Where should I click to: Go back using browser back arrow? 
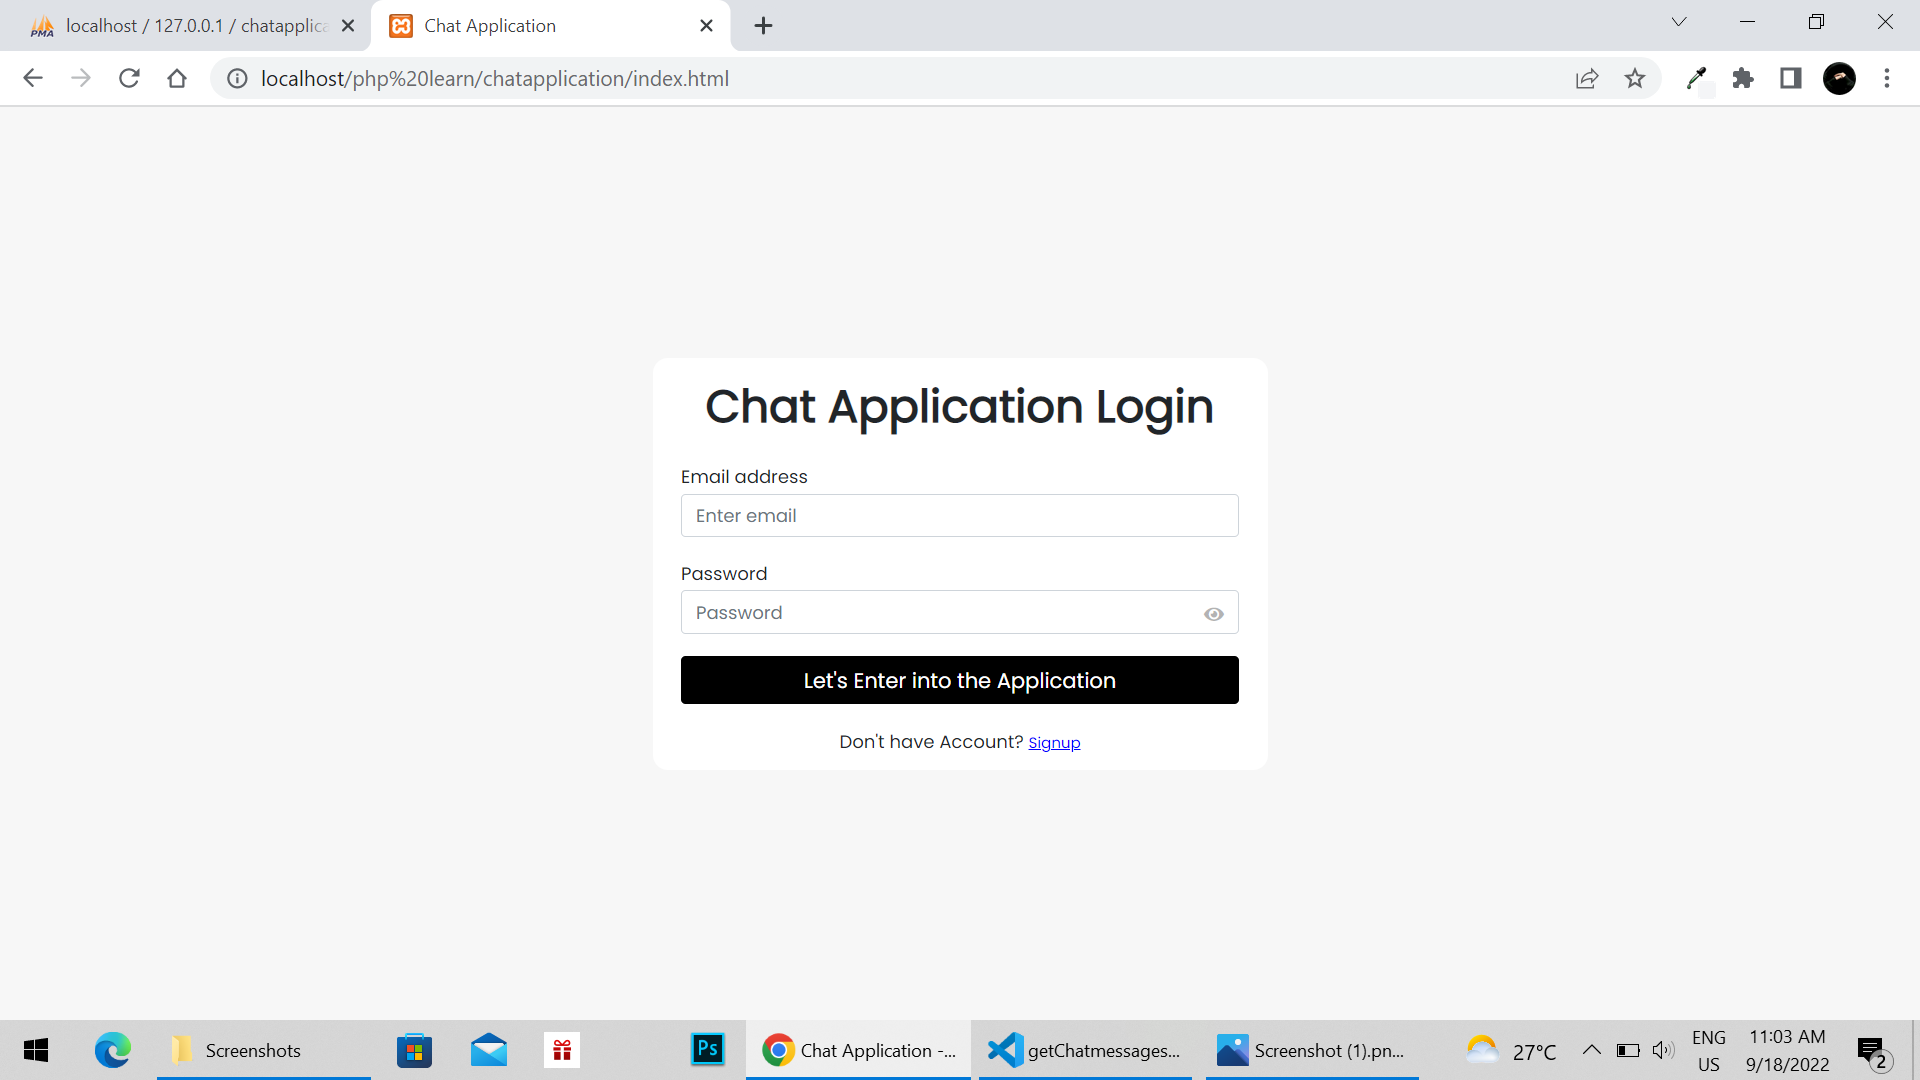33,78
